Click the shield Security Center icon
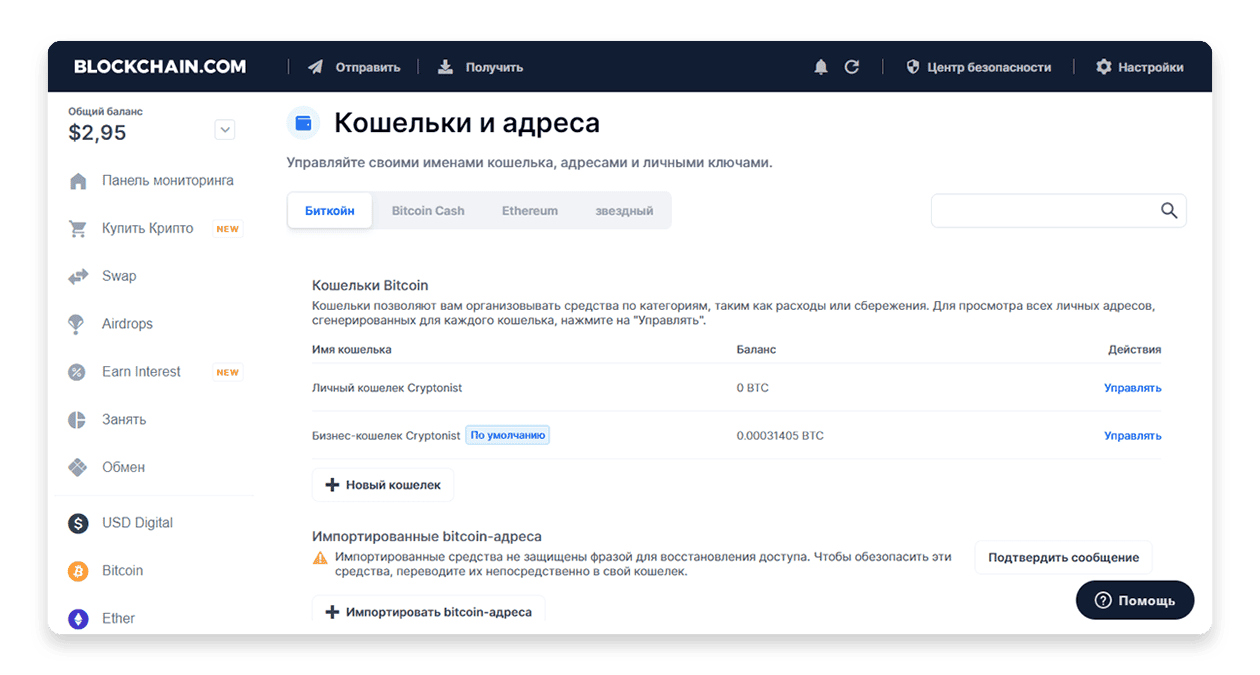Viewport: 1260px width, 675px height. [x=912, y=67]
